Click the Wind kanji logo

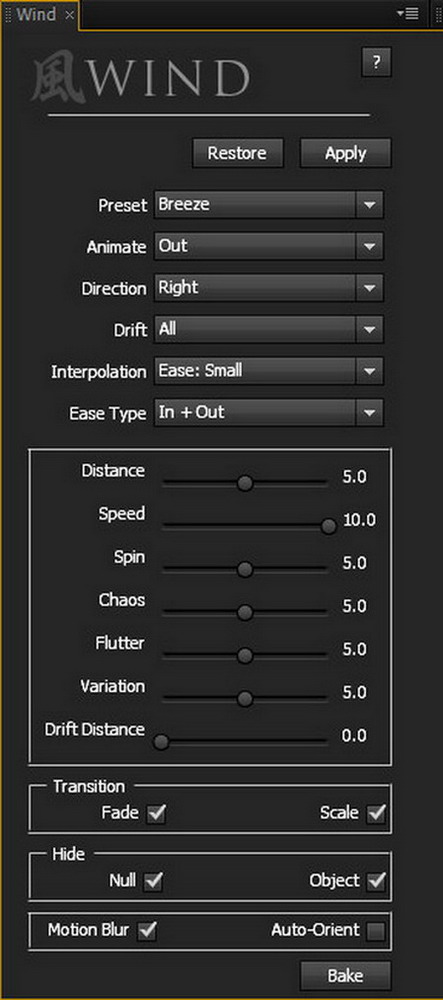(x=58, y=81)
